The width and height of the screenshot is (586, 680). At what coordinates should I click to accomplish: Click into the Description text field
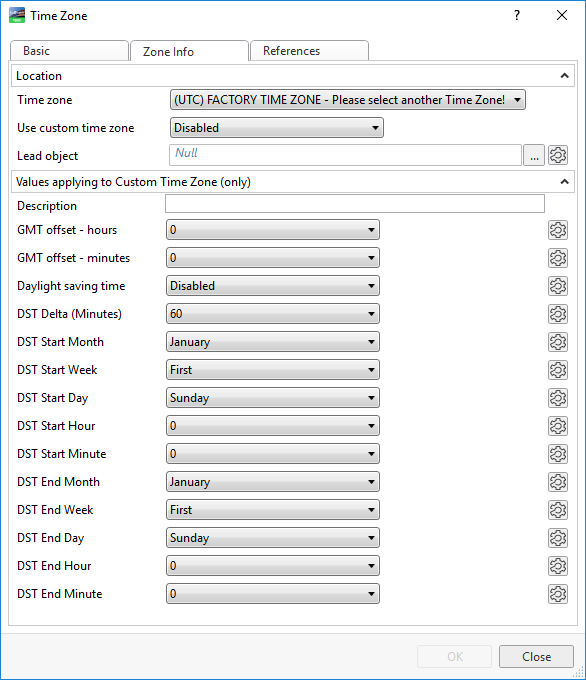point(355,204)
